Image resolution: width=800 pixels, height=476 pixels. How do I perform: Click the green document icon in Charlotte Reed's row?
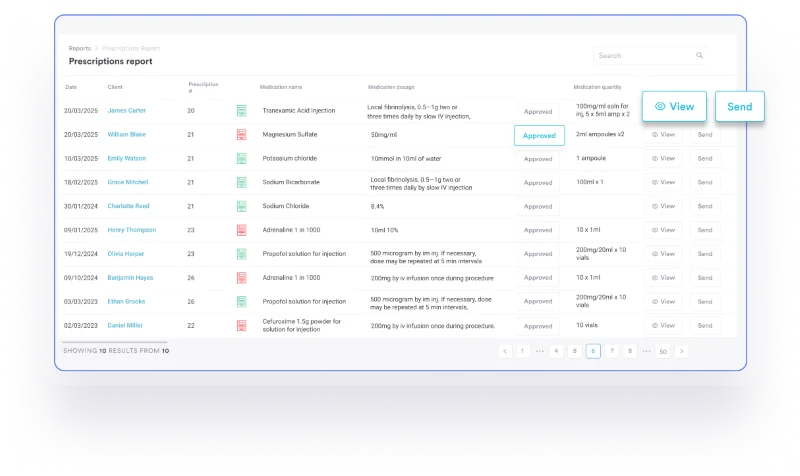[241, 206]
